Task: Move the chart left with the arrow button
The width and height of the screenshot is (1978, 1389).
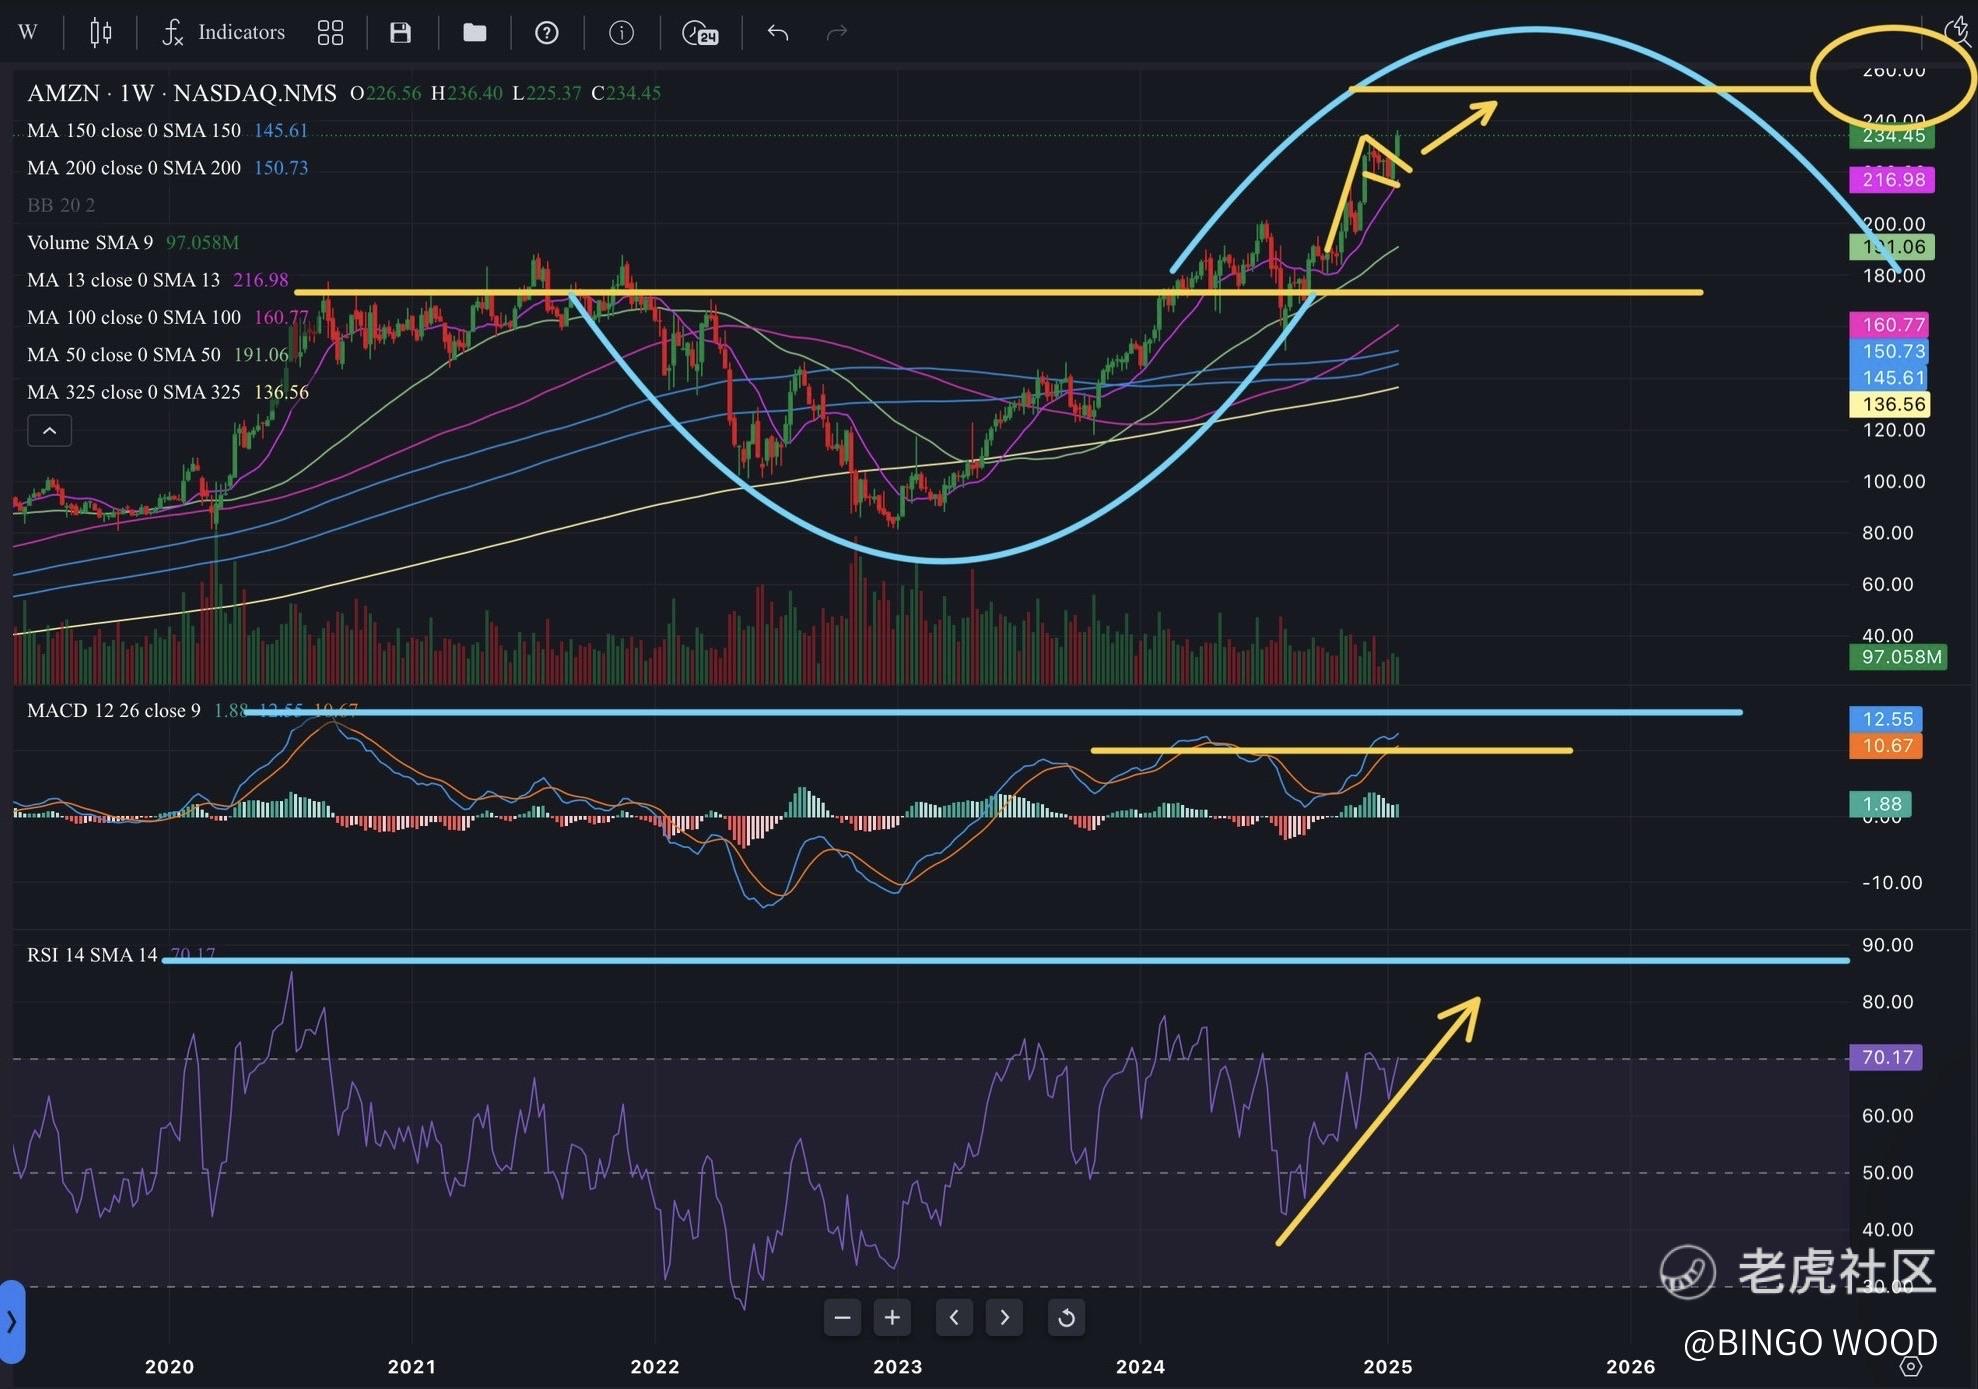Action: click(954, 1317)
